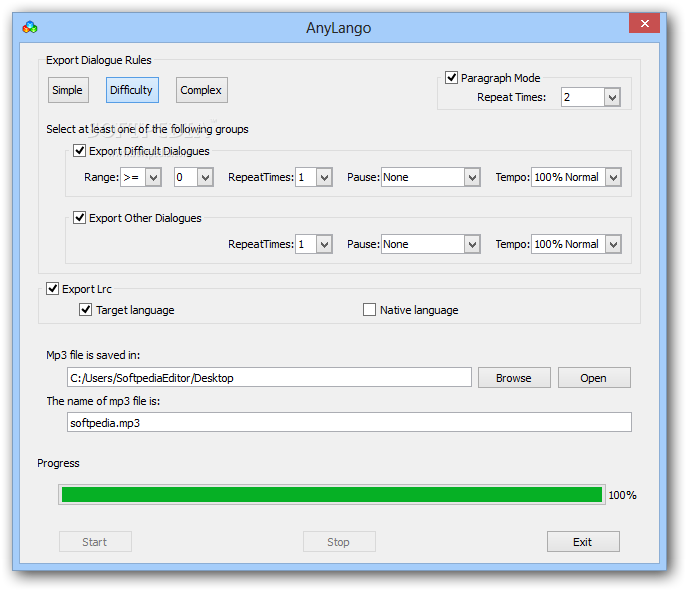Screen dimensions: 687x591
Task: Click the Stop button
Action: pos(339,542)
